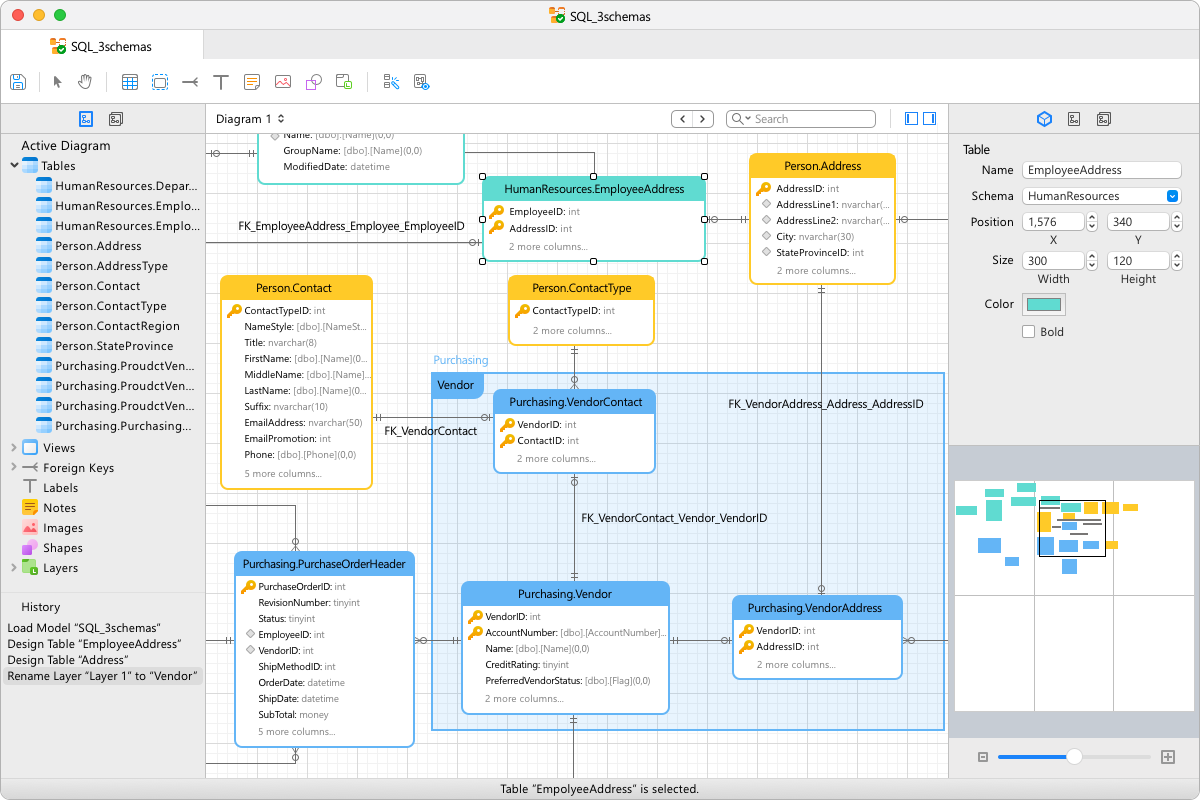This screenshot has height=800, width=1200.
Task: Toggle the right panel visibility icon
Action: point(929,118)
